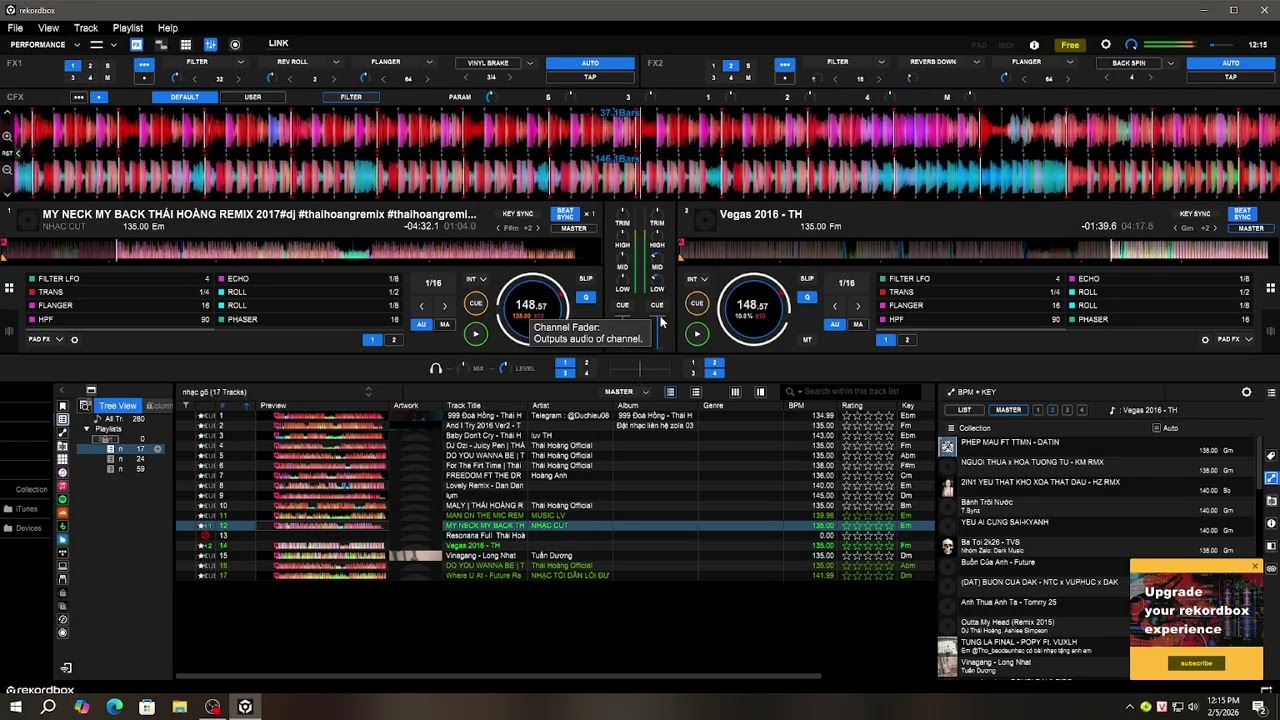This screenshot has width=1280, height=720.
Task: Play deck 2 with green play button
Action: (x=697, y=335)
